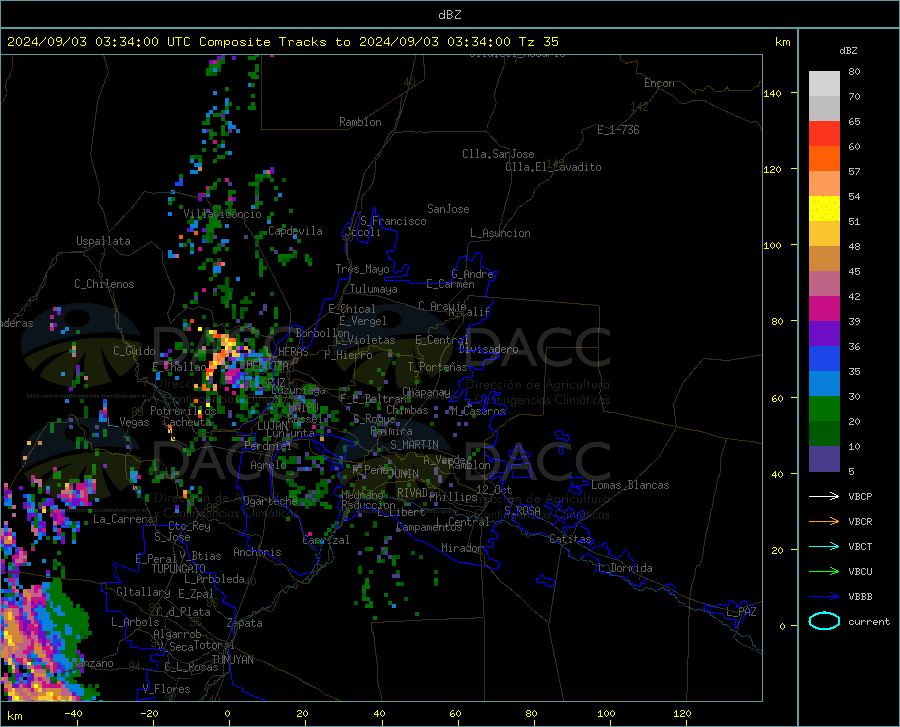Click the Manzano location label
The height and width of the screenshot is (727, 900).
click(93, 663)
